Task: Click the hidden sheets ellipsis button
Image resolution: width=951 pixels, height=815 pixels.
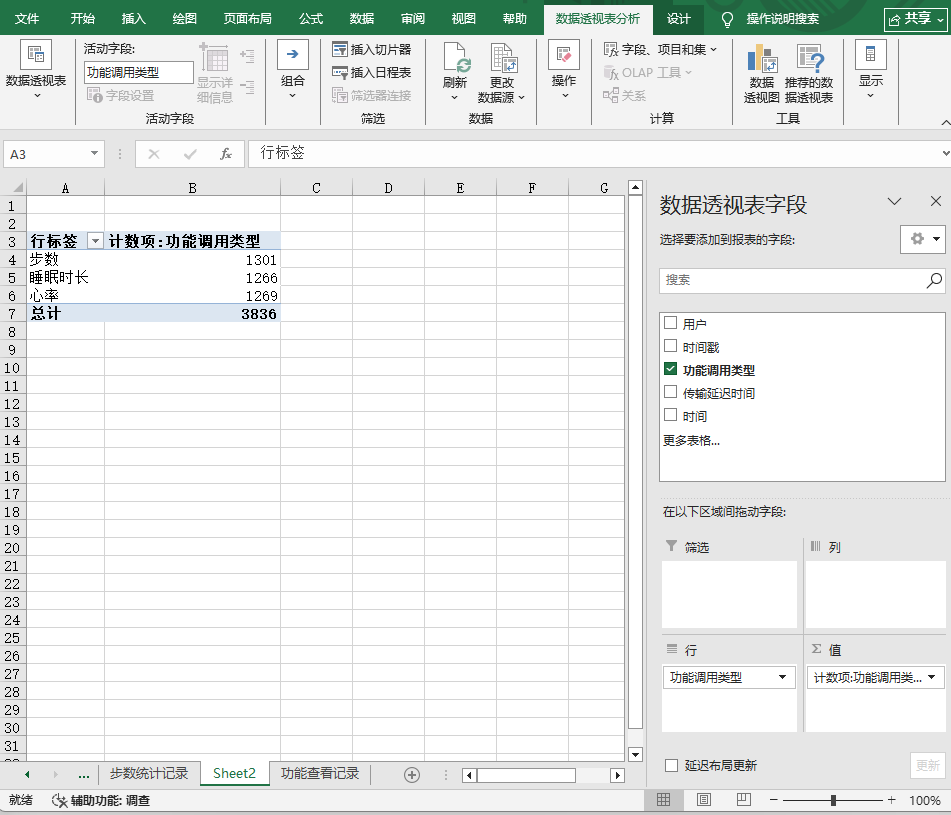Action: [84, 774]
